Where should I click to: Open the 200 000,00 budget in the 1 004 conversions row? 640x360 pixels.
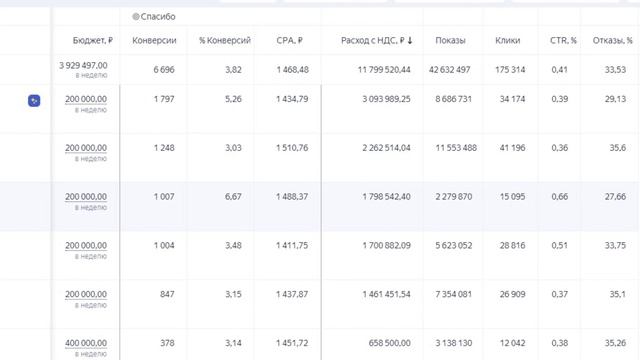[86, 245]
